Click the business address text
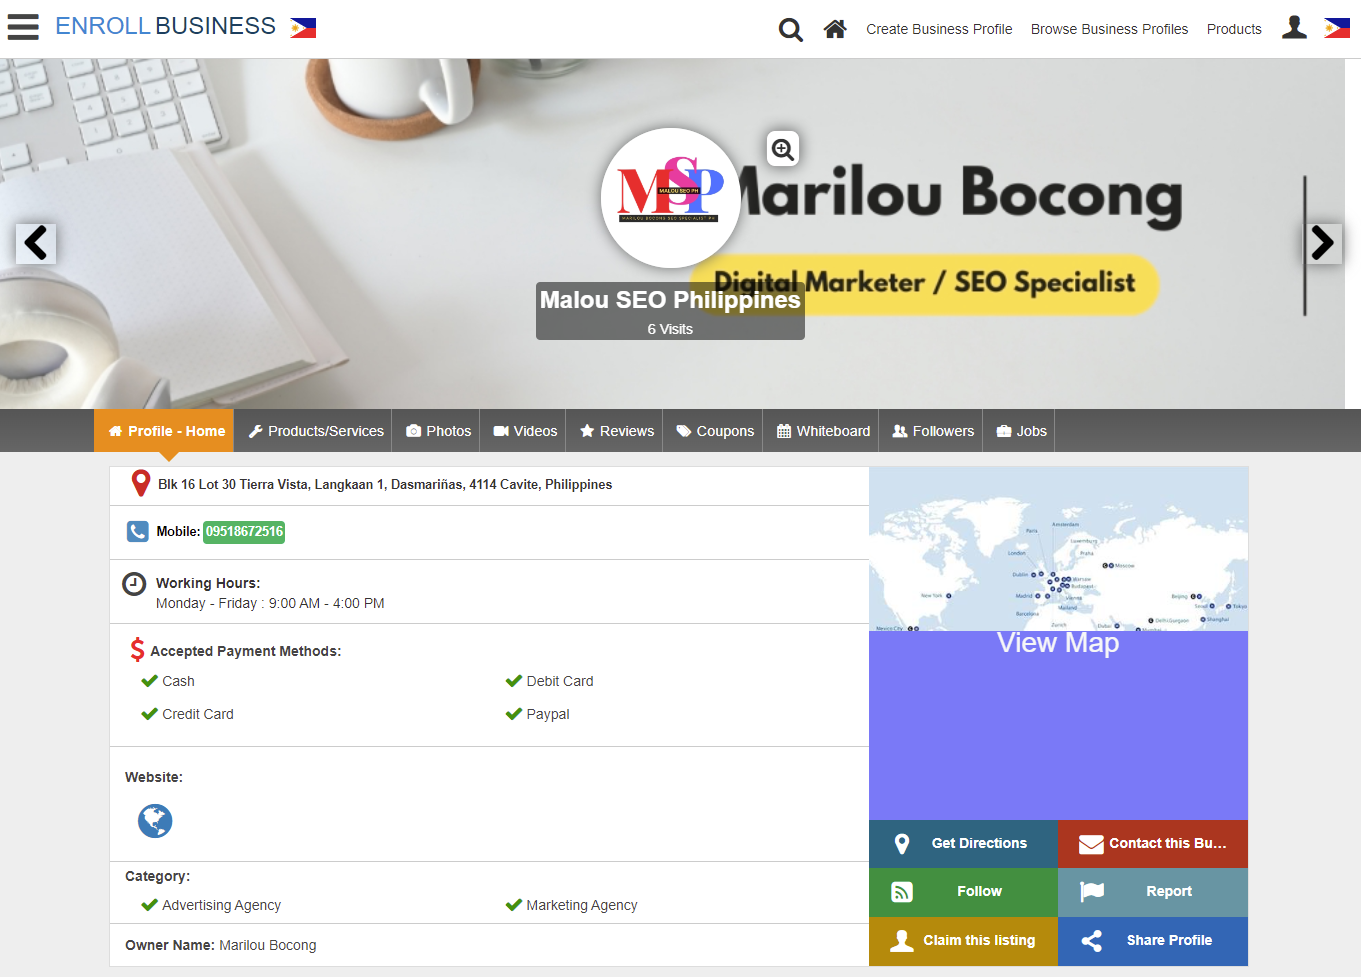The height and width of the screenshot is (977, 1361). click(x=385, y=485)
